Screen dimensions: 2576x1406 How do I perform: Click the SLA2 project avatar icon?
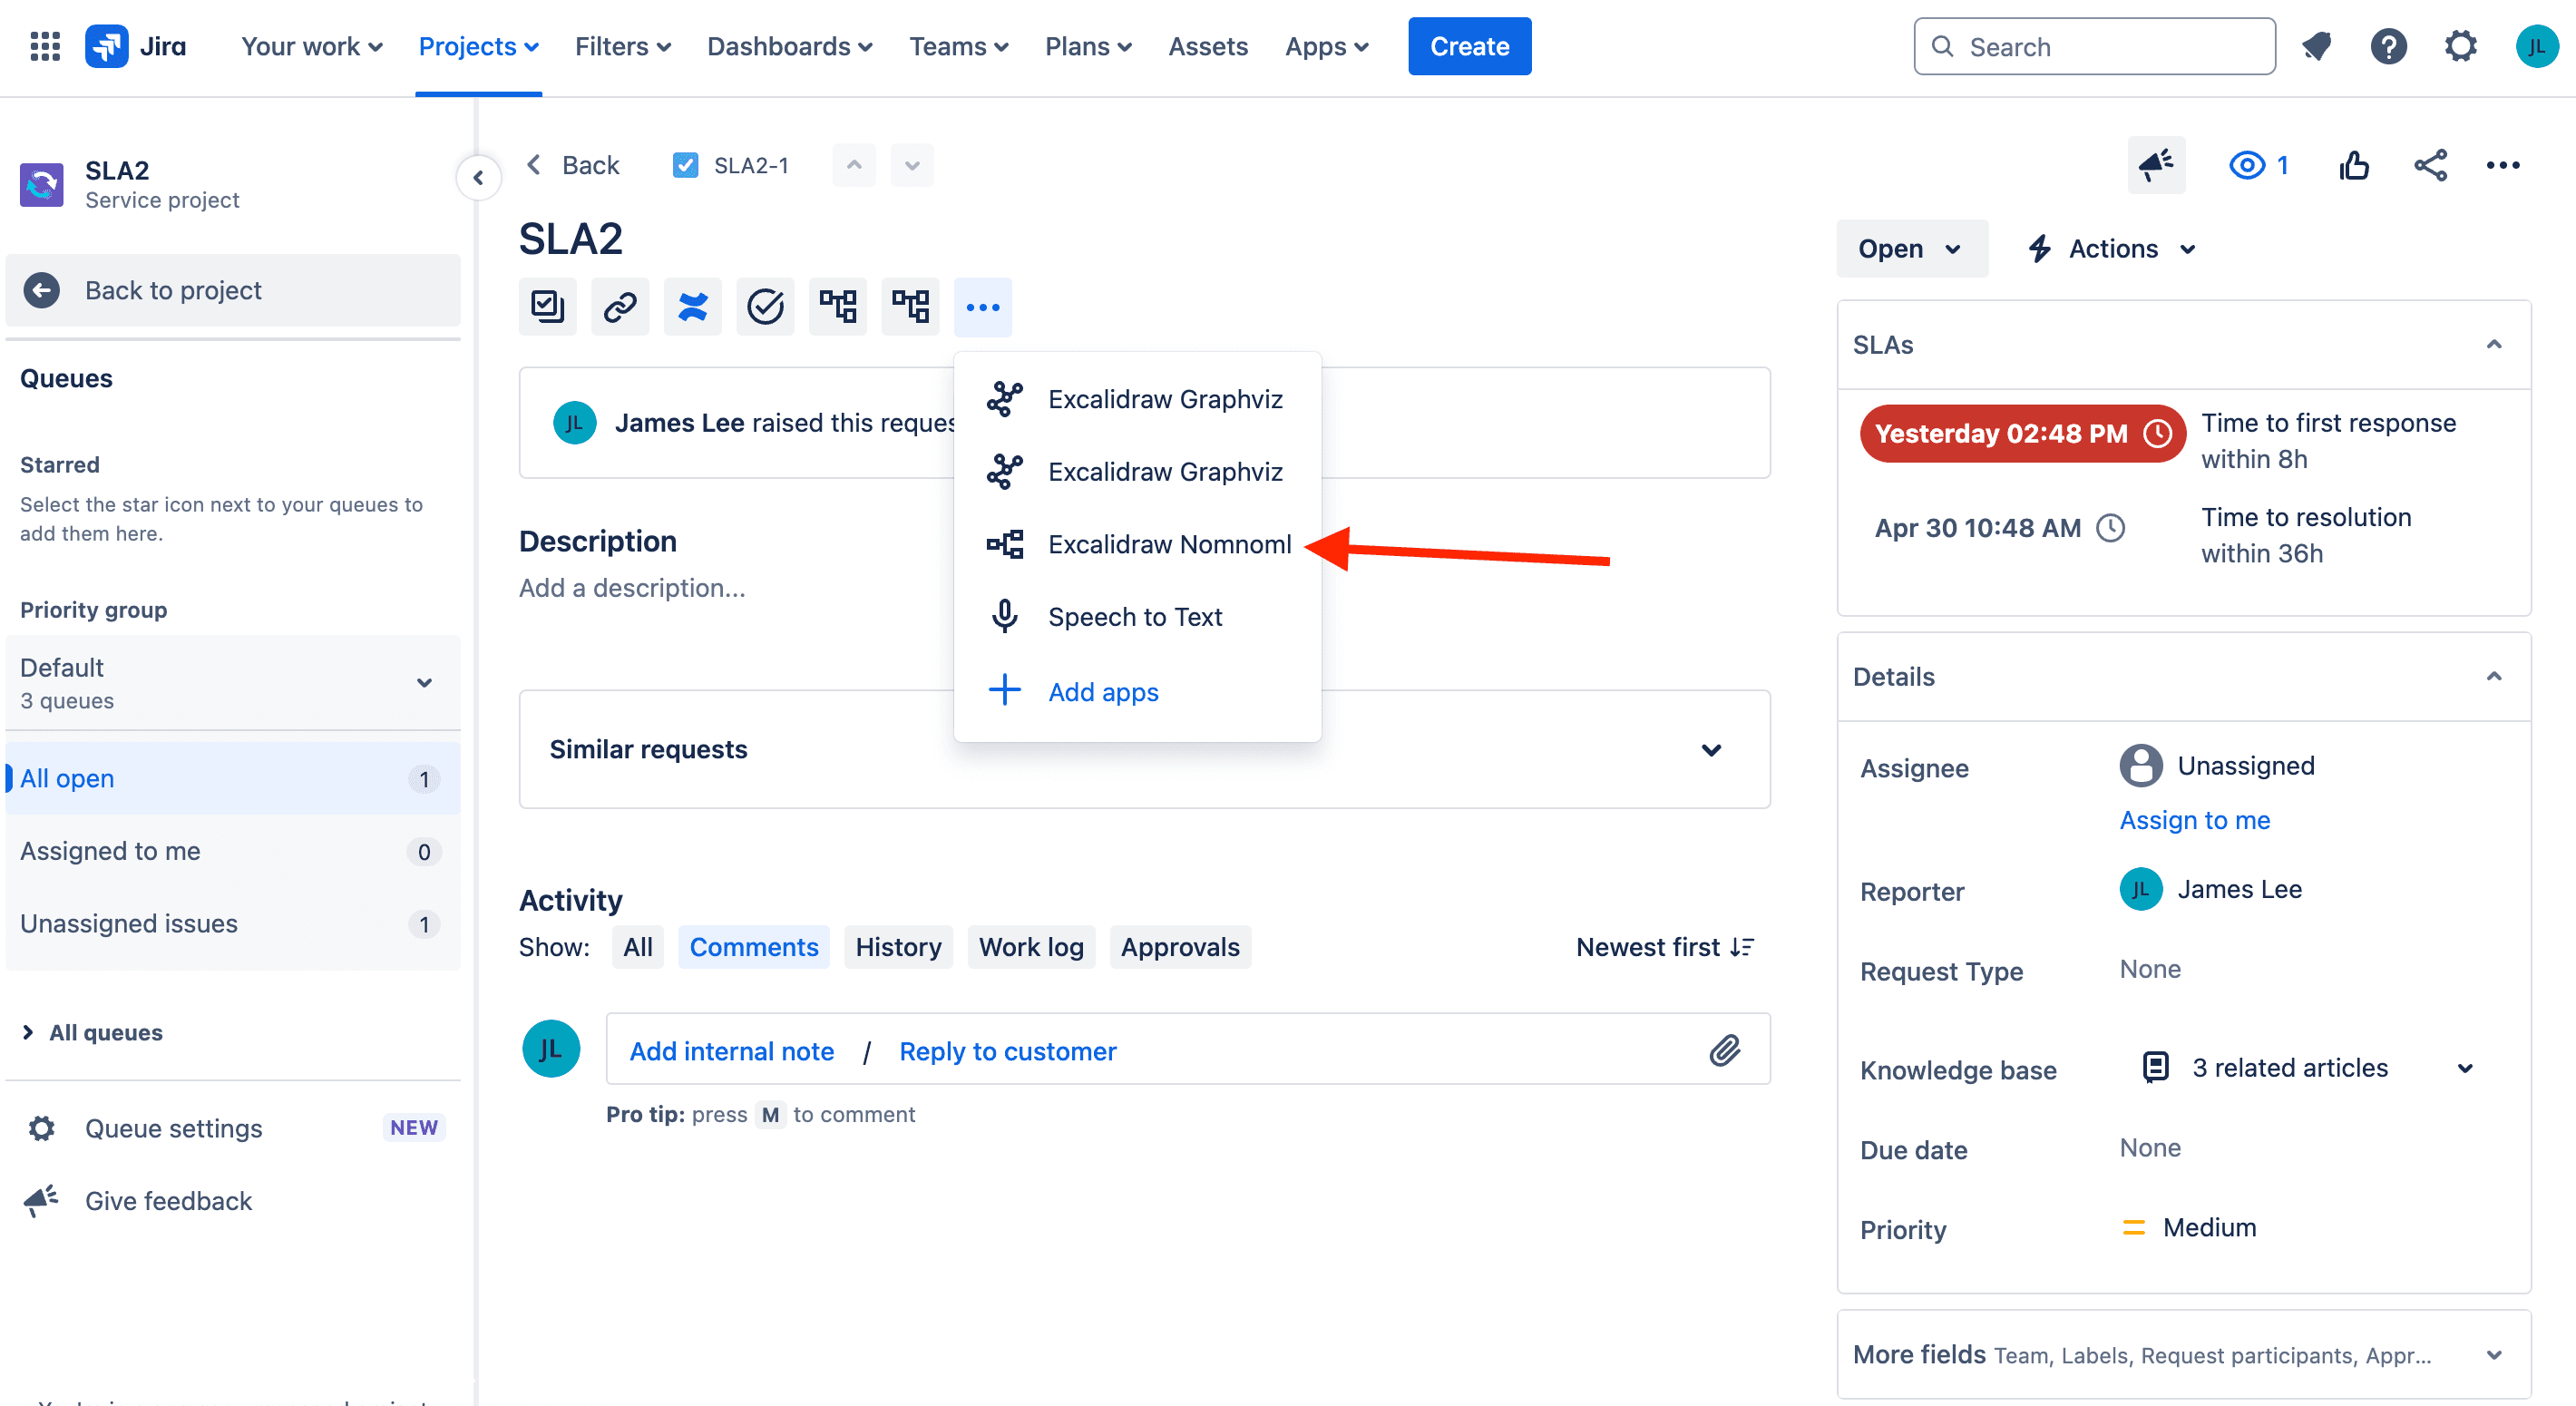(x=42, y=184)
